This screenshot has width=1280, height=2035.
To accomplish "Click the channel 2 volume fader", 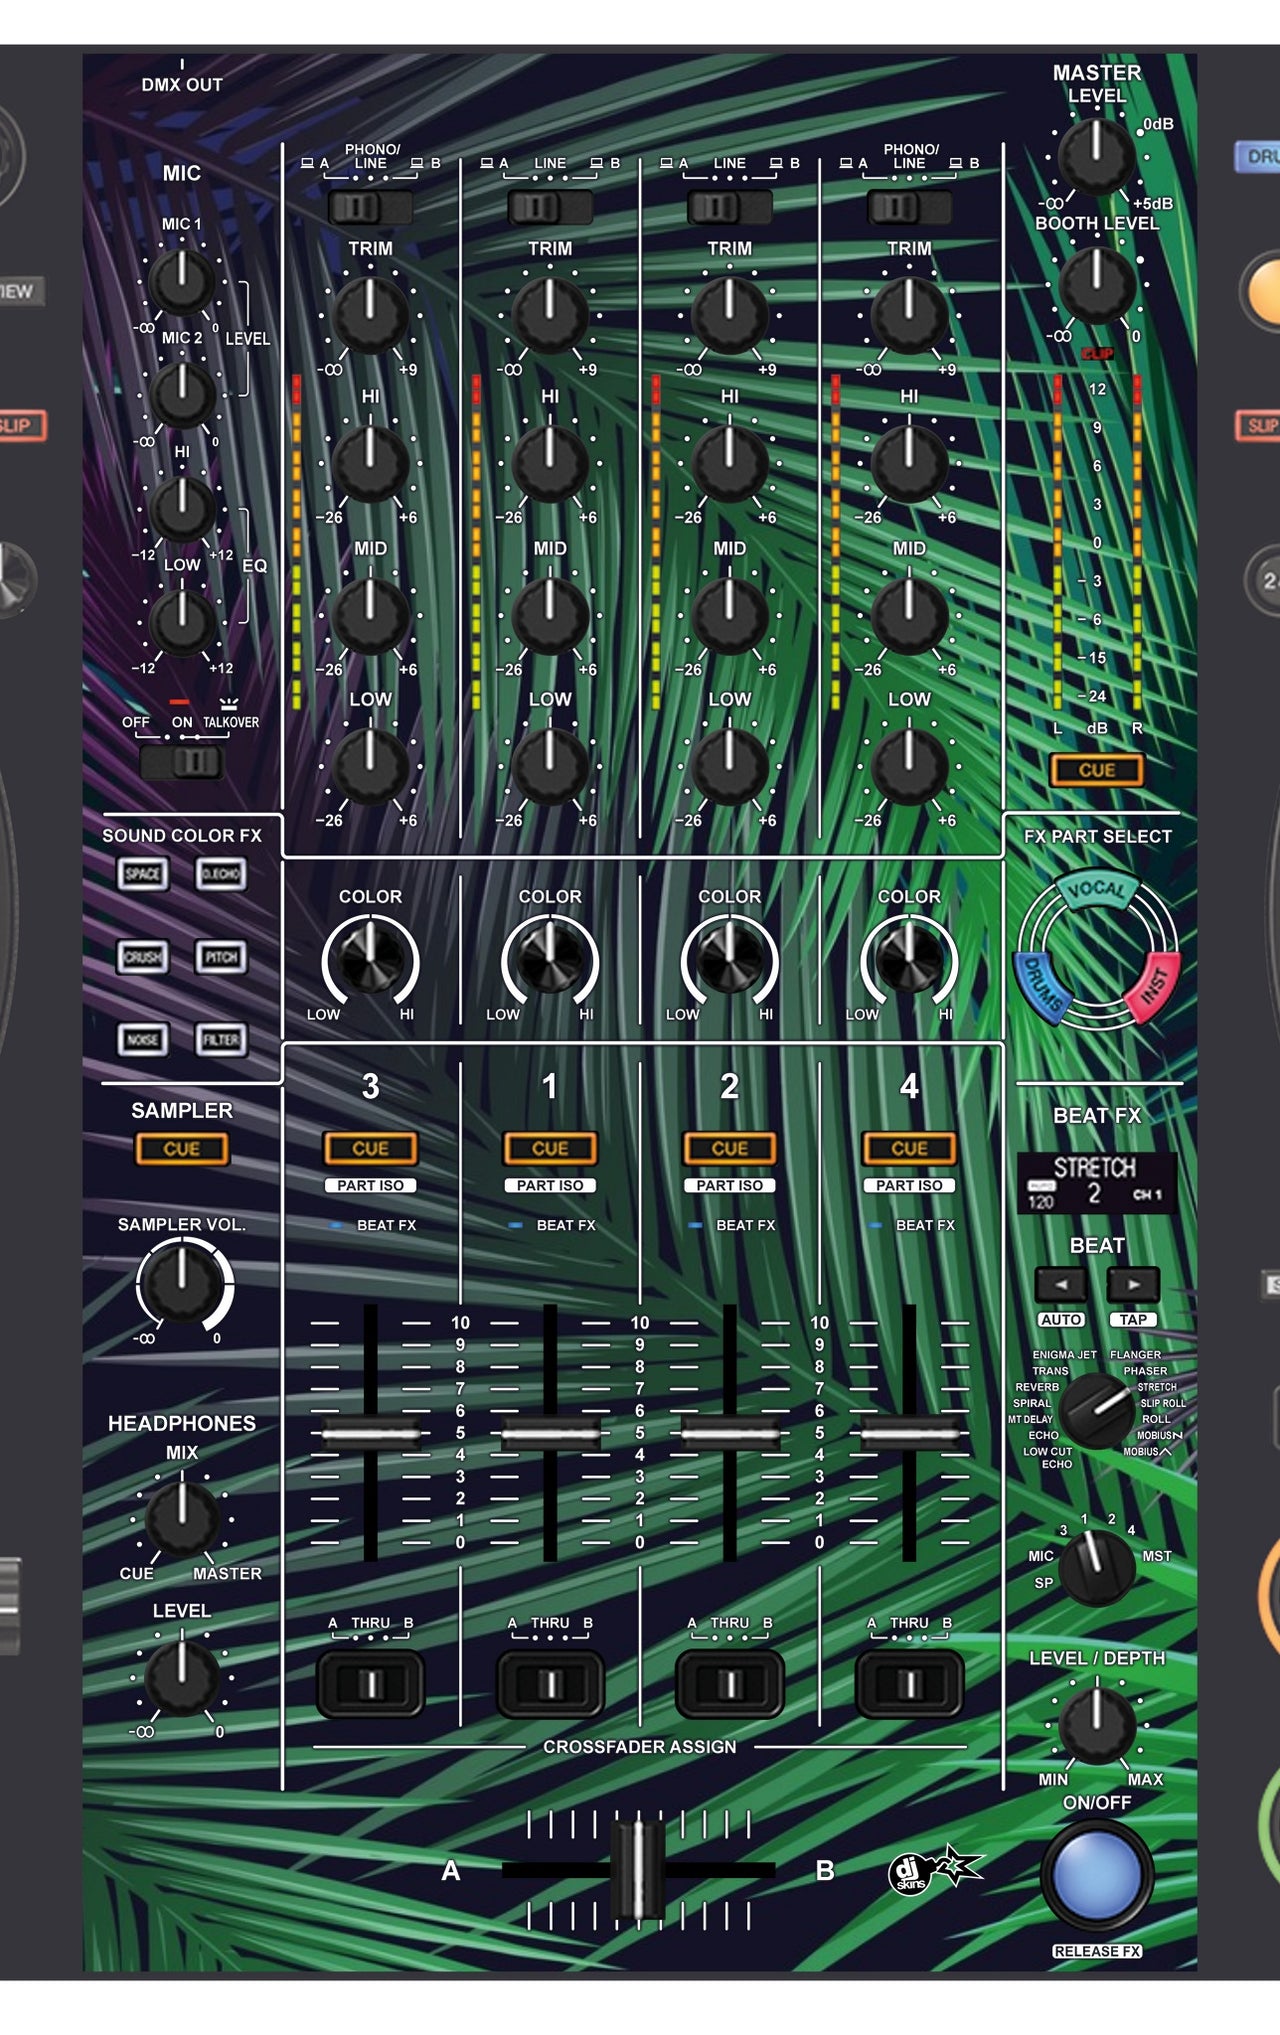I will pyautogui.click(x=730, y=1433).
